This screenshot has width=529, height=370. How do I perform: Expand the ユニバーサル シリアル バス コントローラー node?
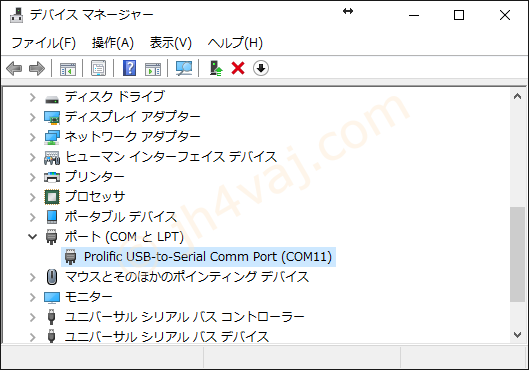(x=32, y=317)
